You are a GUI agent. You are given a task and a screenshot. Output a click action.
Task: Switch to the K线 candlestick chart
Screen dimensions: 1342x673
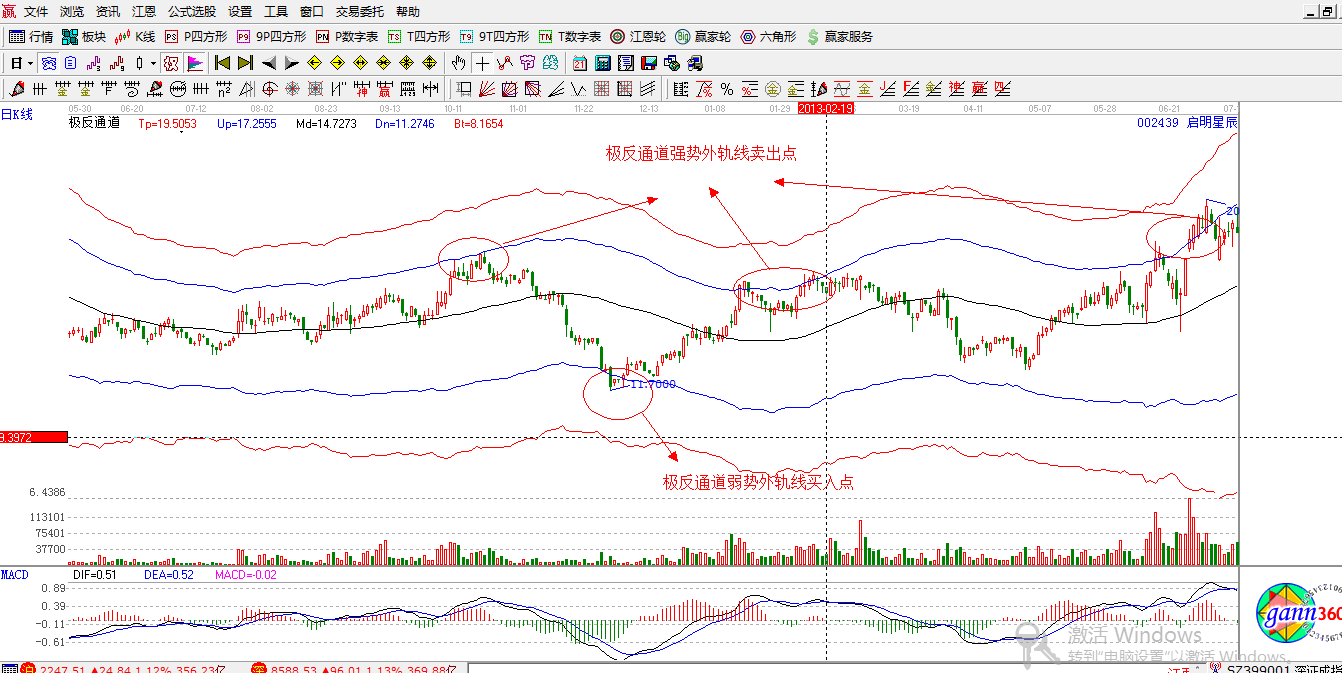pyautogui.click(x=135, y=37)
